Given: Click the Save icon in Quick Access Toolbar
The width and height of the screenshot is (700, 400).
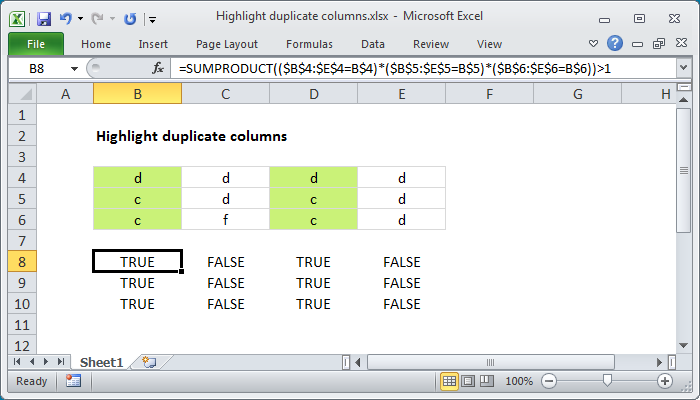Looking at the screenshot, I should 43,18.
